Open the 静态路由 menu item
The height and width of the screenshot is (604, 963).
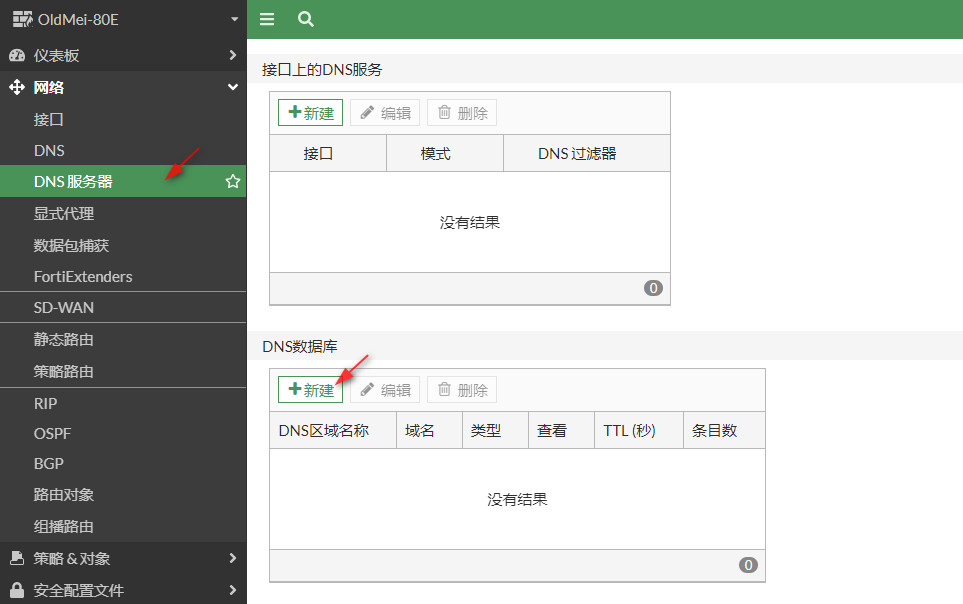click(123, 339)
